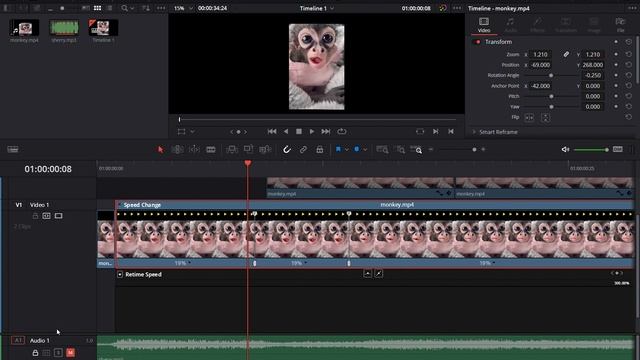Activate the Trim Edit Mode tool
The image size is (640, 360).
click(177, 150)
